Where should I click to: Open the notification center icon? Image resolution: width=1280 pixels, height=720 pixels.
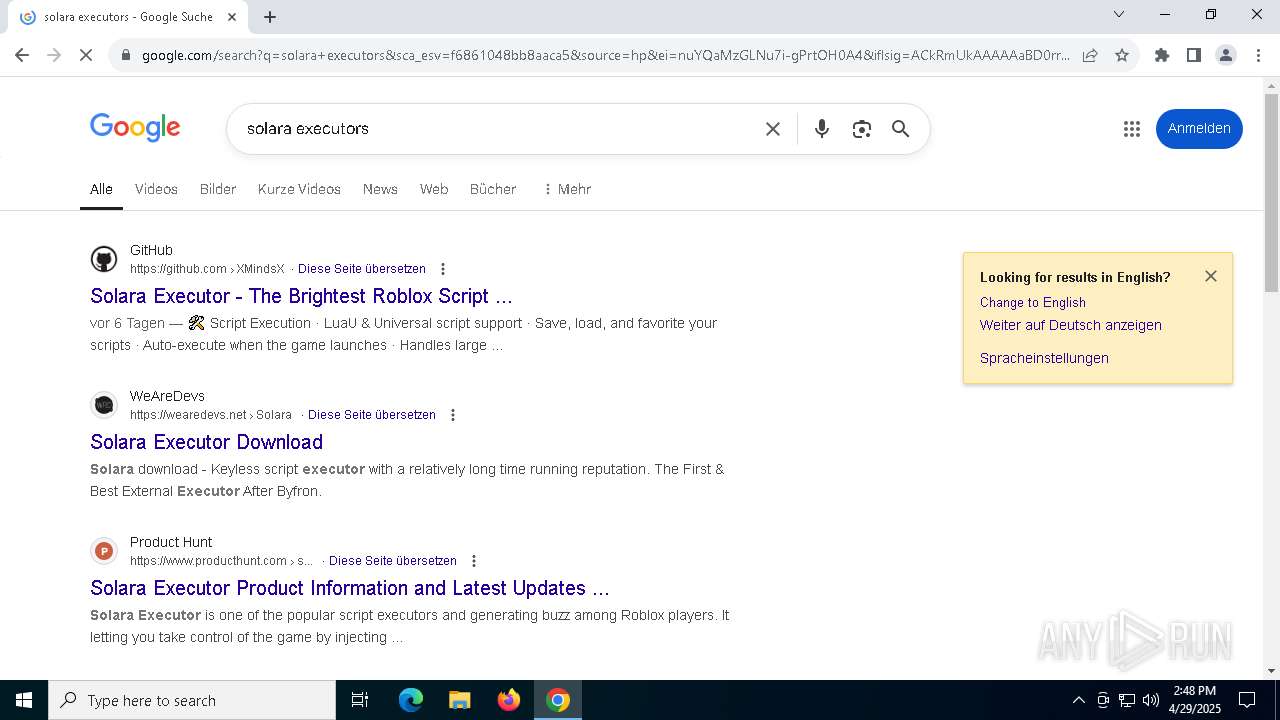click(1247, 700)
